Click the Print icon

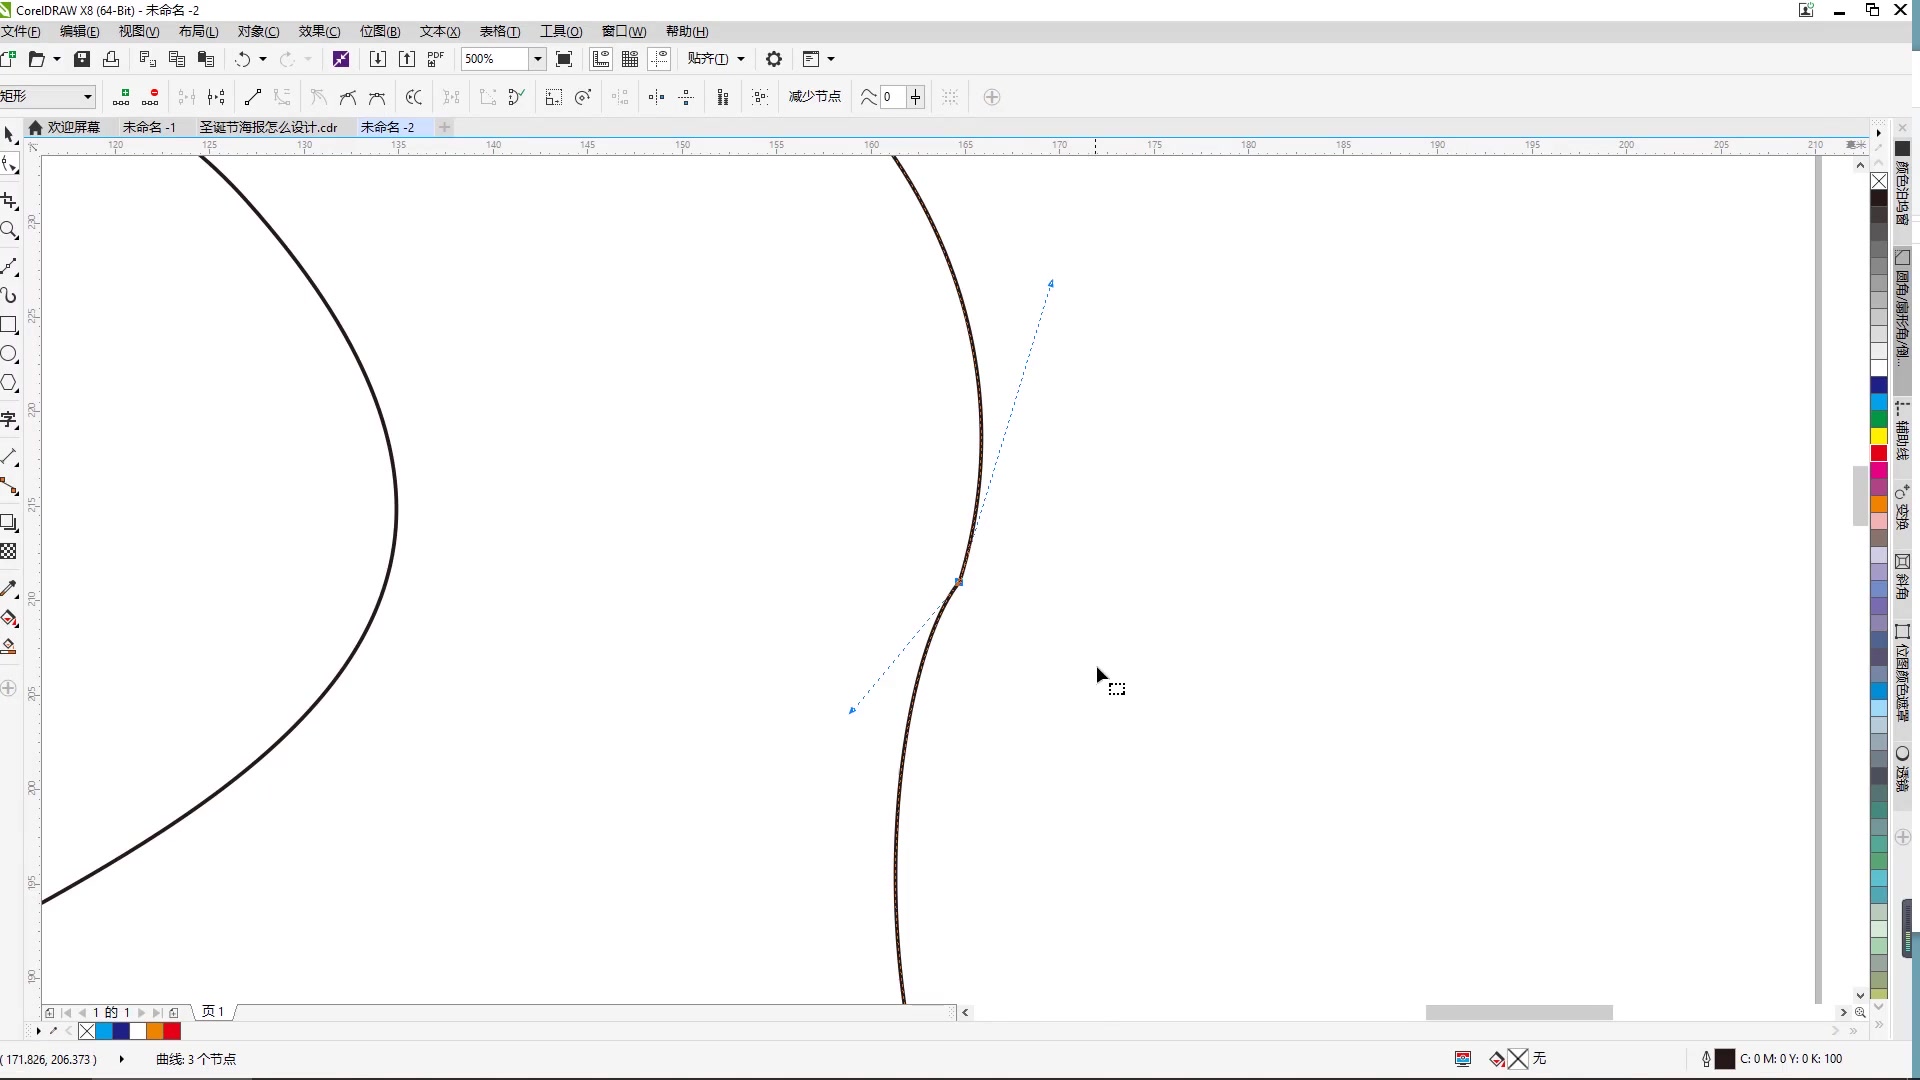111,59
